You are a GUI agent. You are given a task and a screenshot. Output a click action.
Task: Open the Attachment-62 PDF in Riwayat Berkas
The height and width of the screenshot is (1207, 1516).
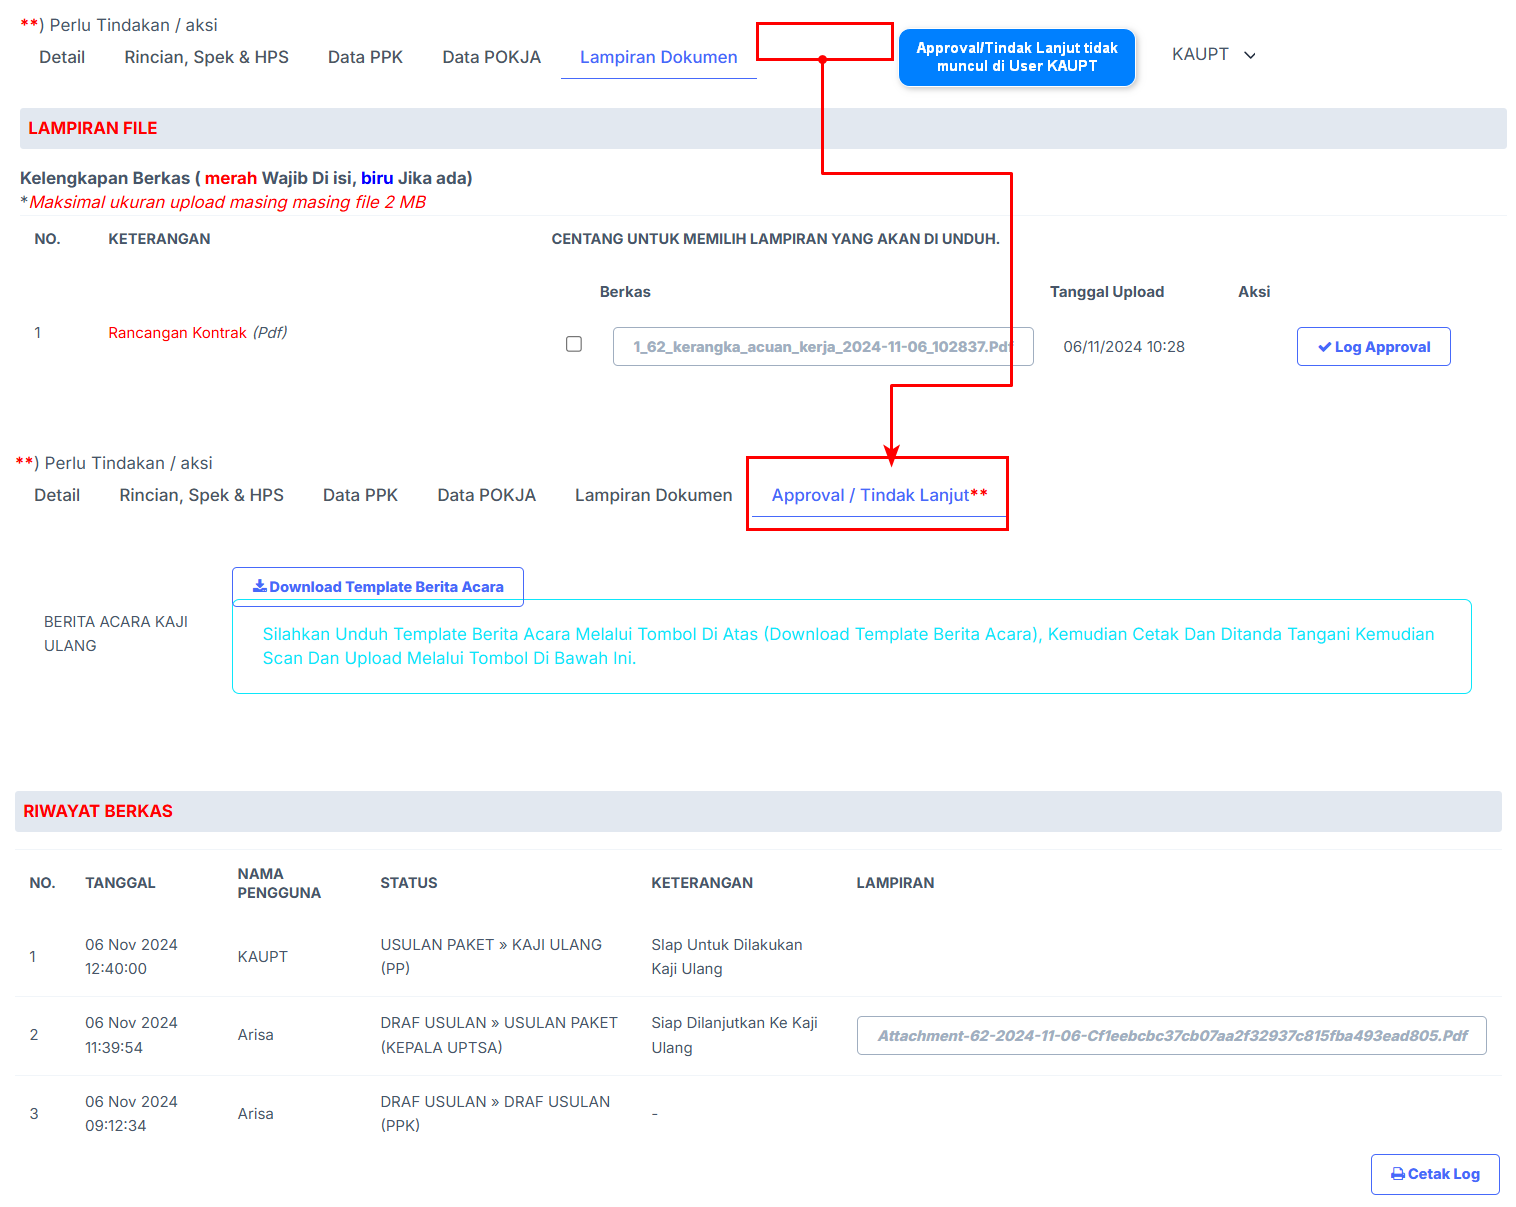(x=1171, y=1036)
